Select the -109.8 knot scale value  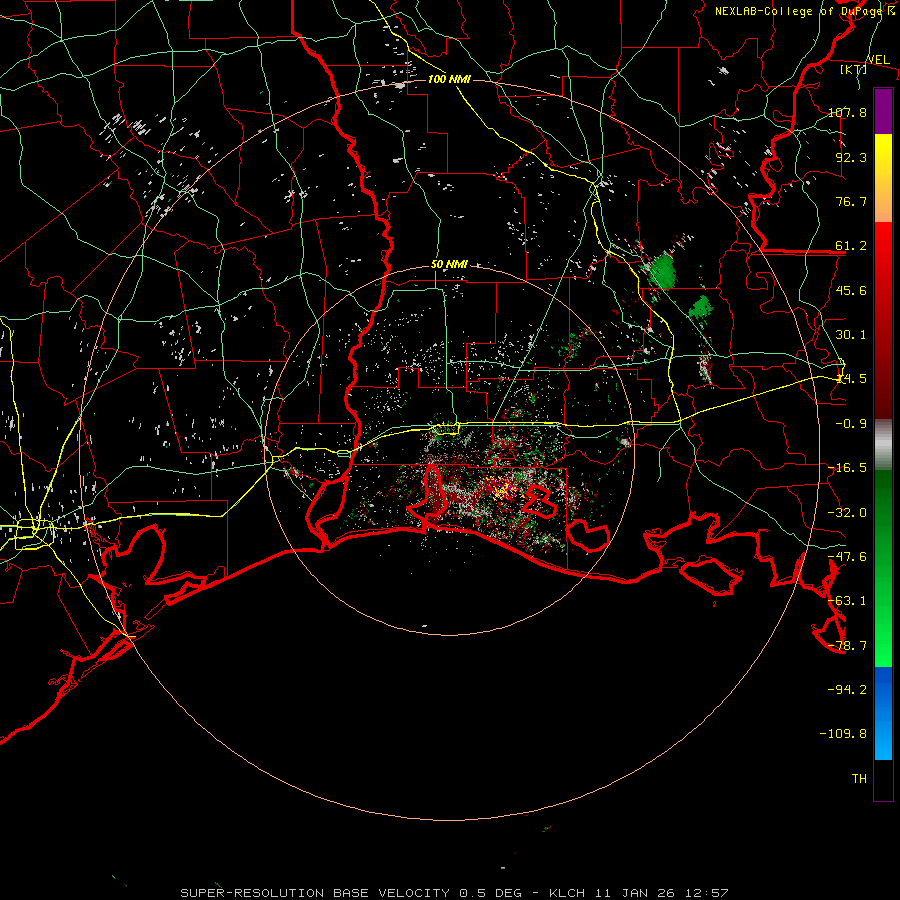coord(843,734)
